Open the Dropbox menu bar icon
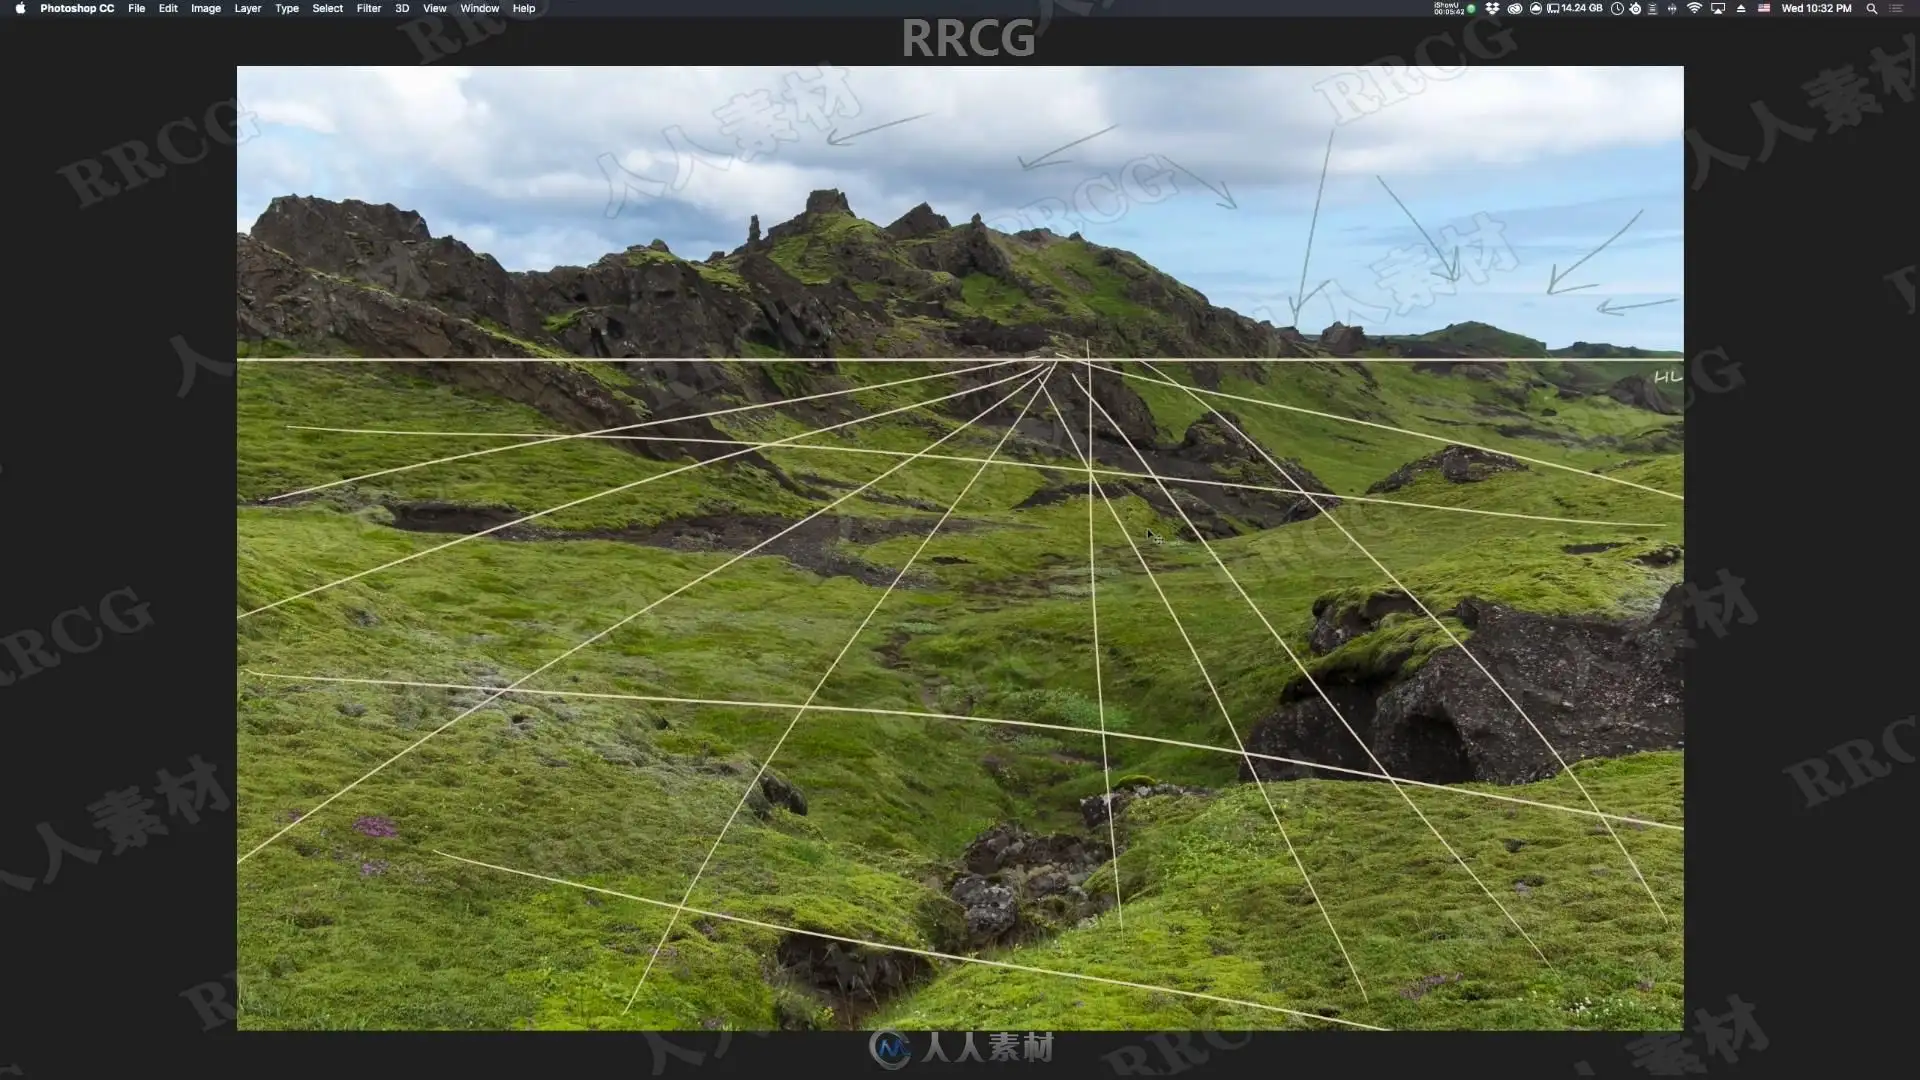 (1492, 8)
